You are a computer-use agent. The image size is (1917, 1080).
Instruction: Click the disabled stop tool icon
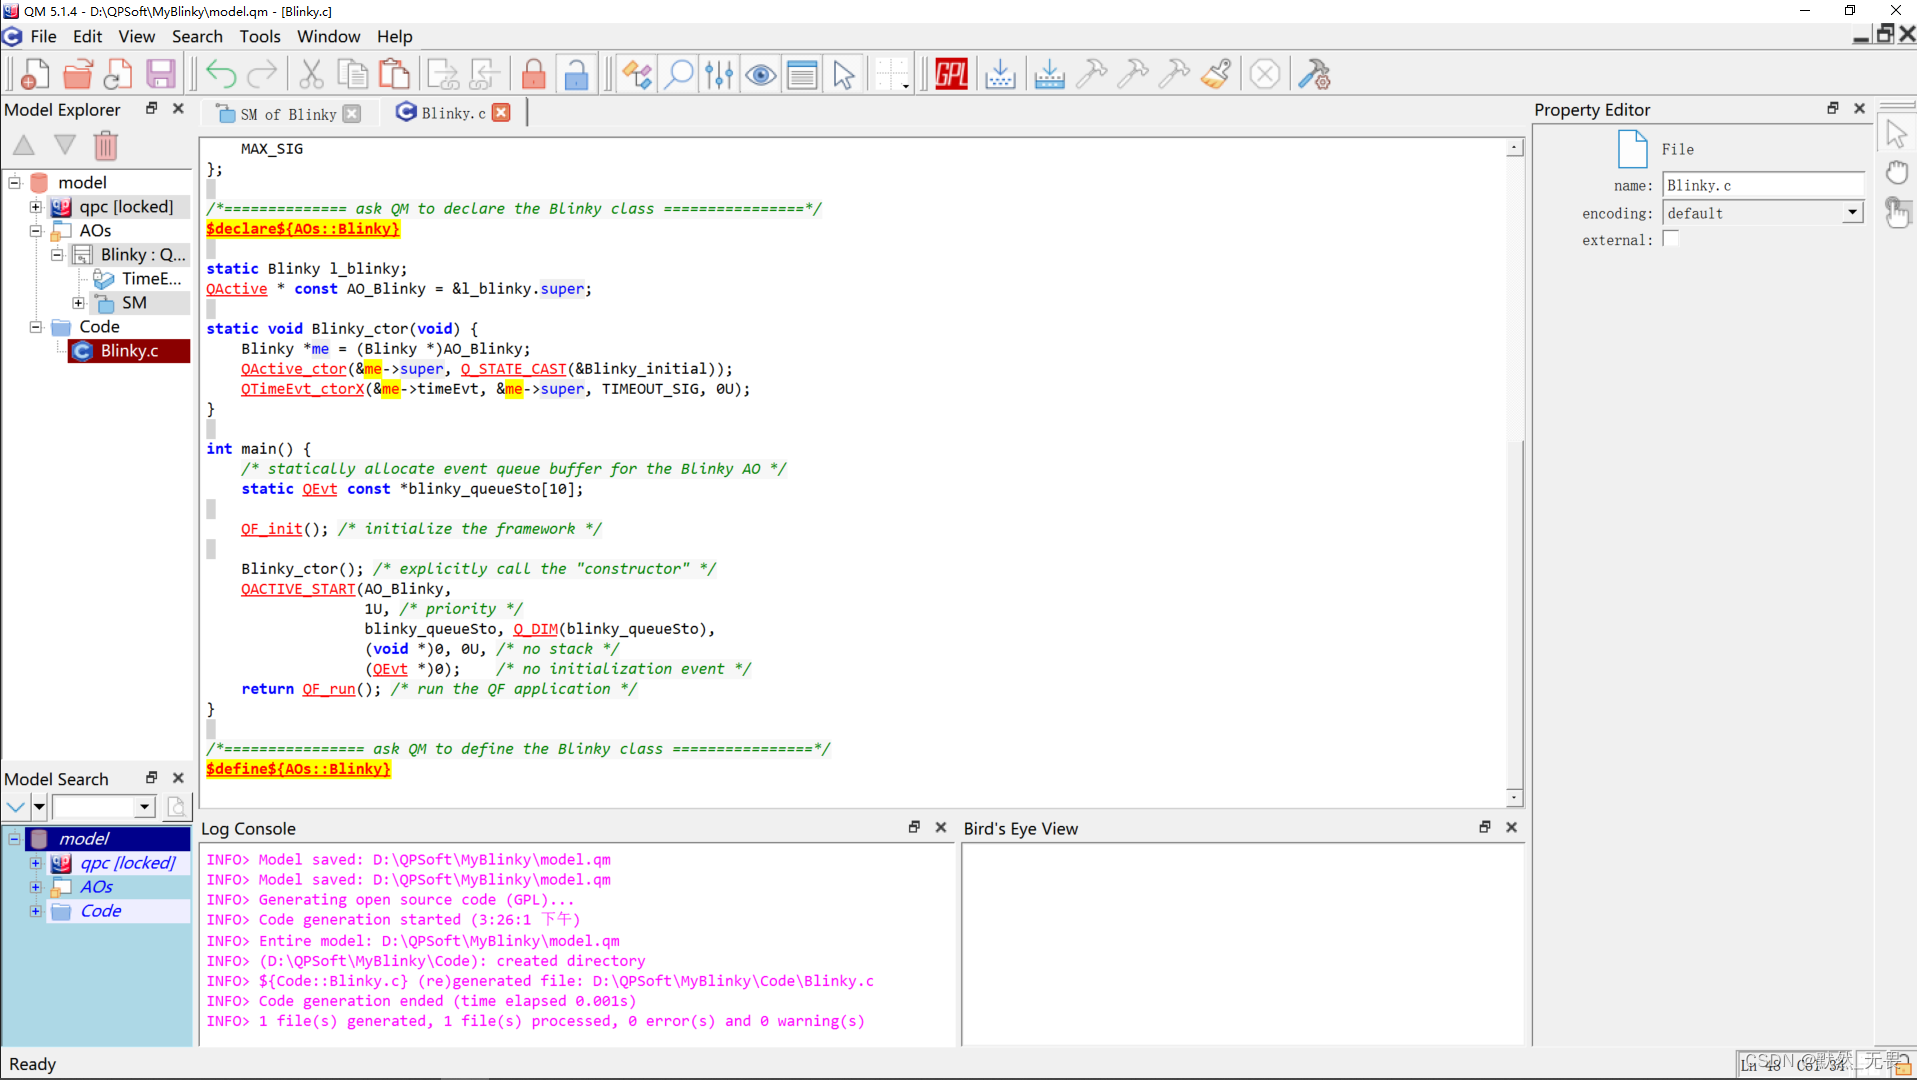click(1265, 75)
